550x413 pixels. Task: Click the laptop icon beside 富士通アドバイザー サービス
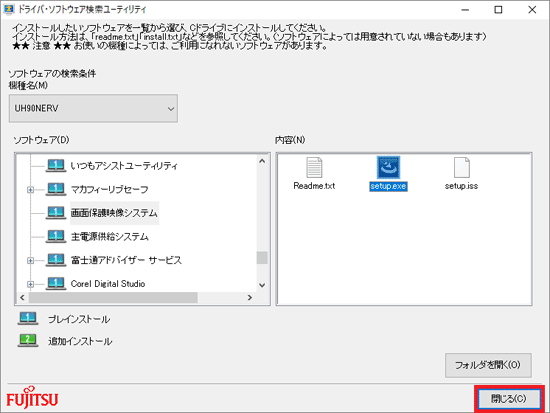coord(56,260)
